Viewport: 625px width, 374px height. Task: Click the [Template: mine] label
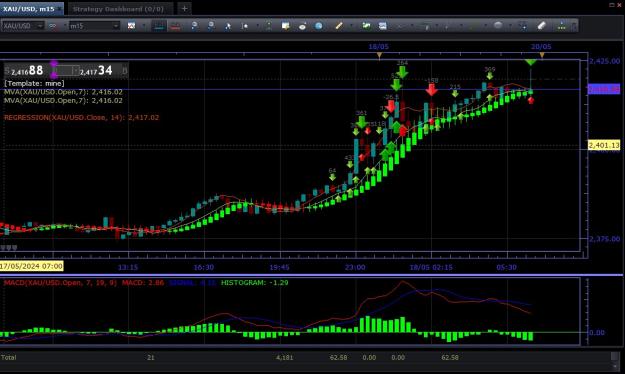point(34,83)
